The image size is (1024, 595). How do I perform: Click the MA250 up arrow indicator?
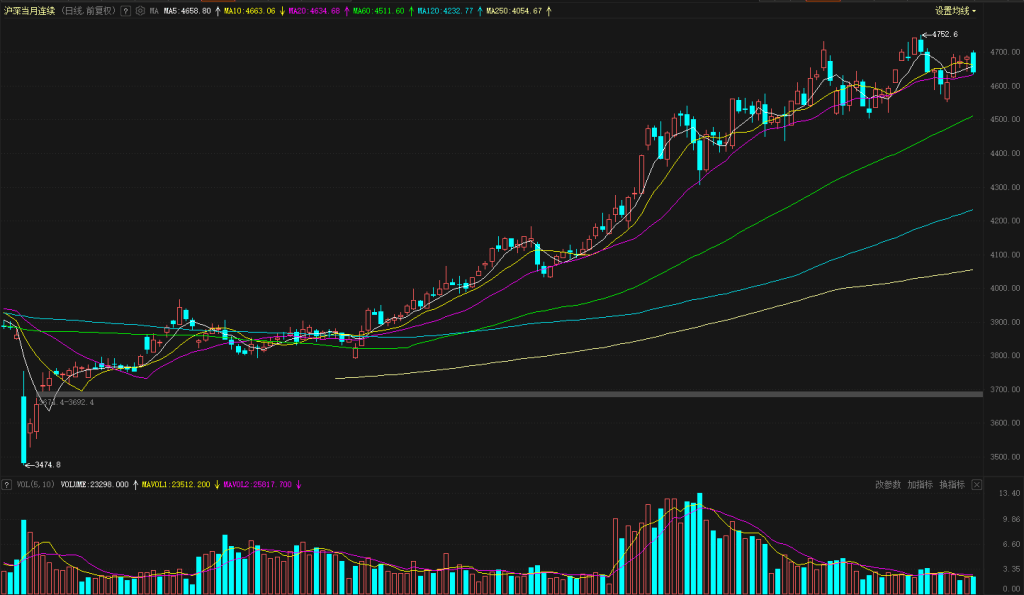coord(548,11)
